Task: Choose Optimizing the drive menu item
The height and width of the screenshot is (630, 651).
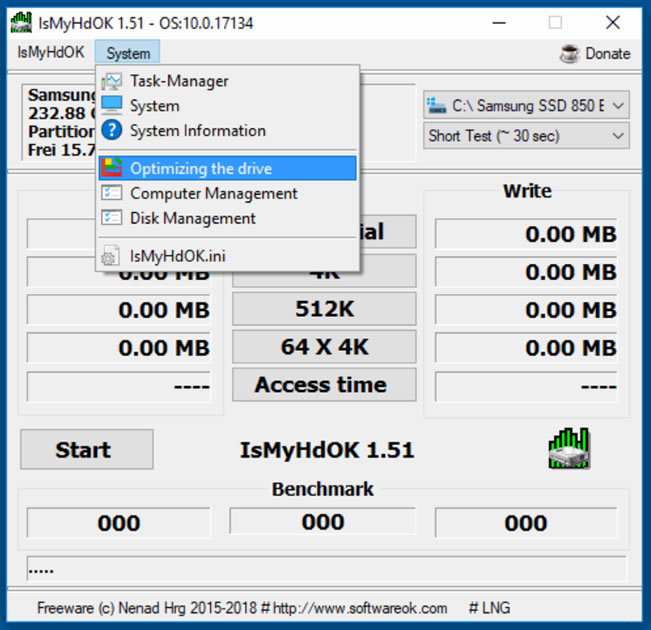Action: pyautogui.click(x=228, y=168)
